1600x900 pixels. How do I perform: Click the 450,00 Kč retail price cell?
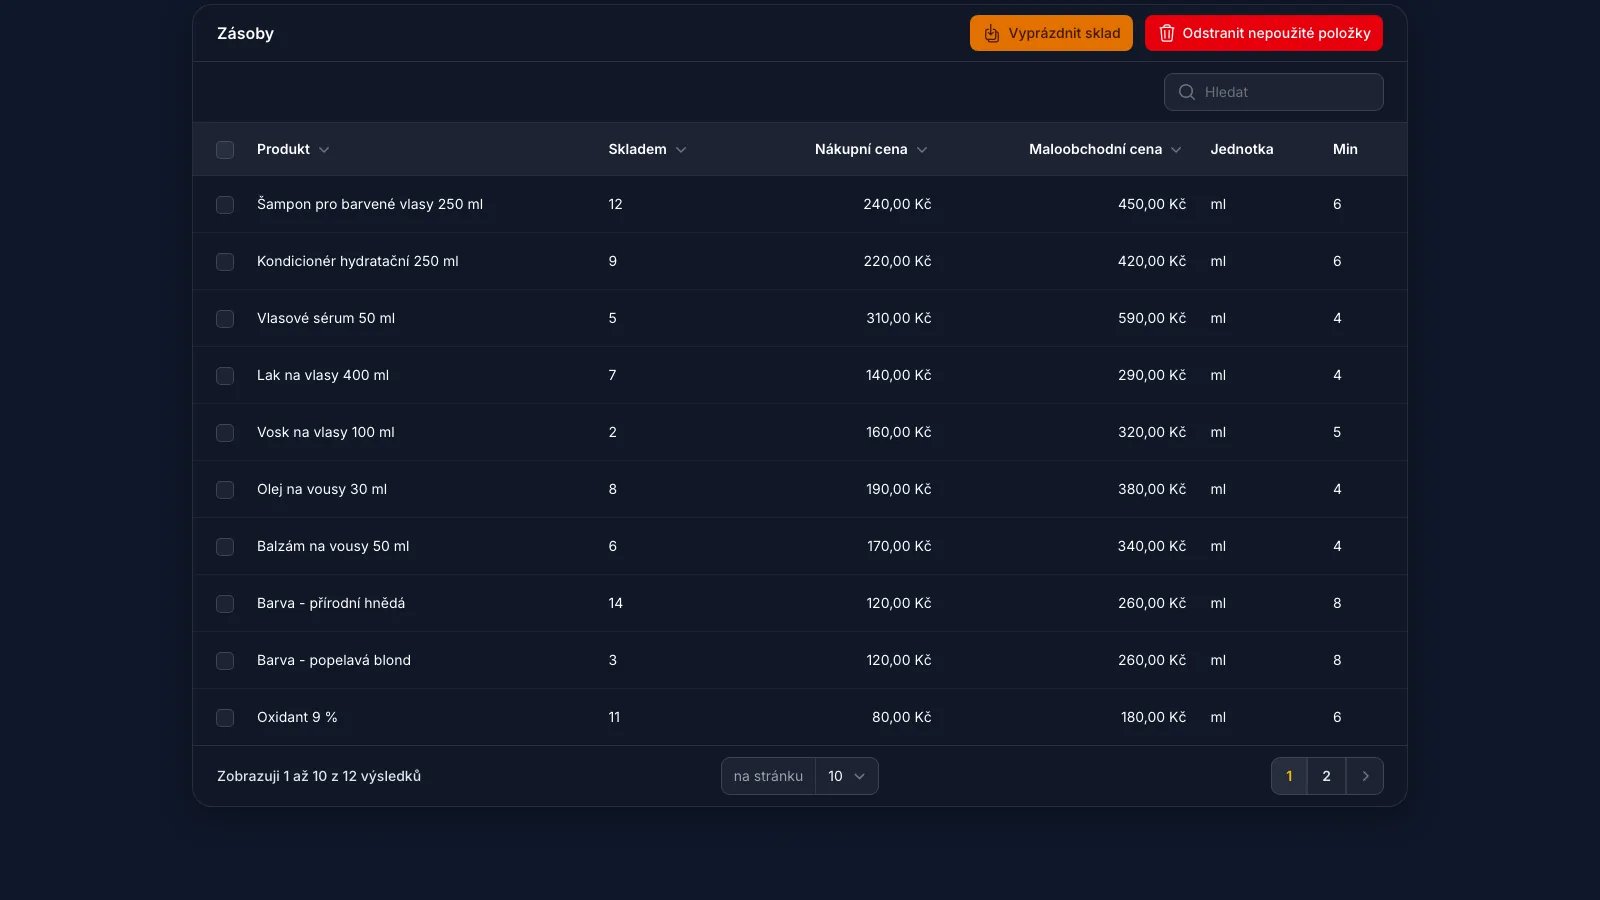pyautogui.click(x=1152, y=204)
